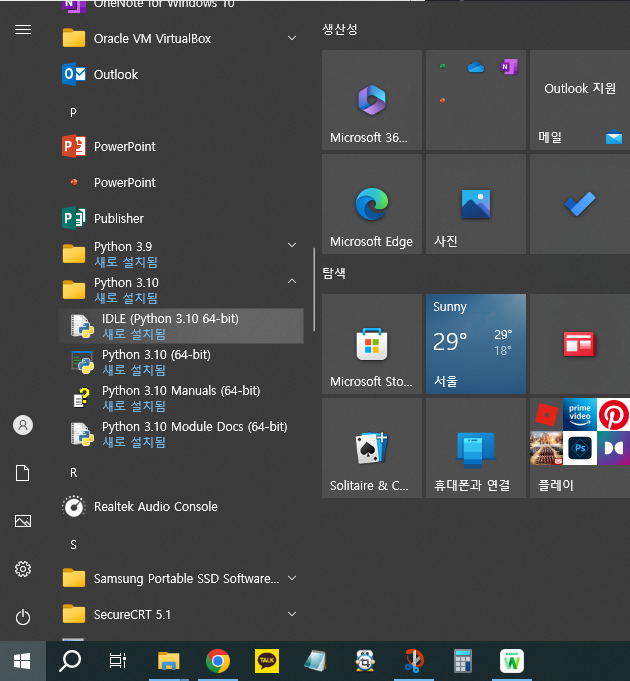This screenshot has height=681, width=630.
Task: Open Python 3.10 (64-bit) interpreter
Action: click(181, 362)
